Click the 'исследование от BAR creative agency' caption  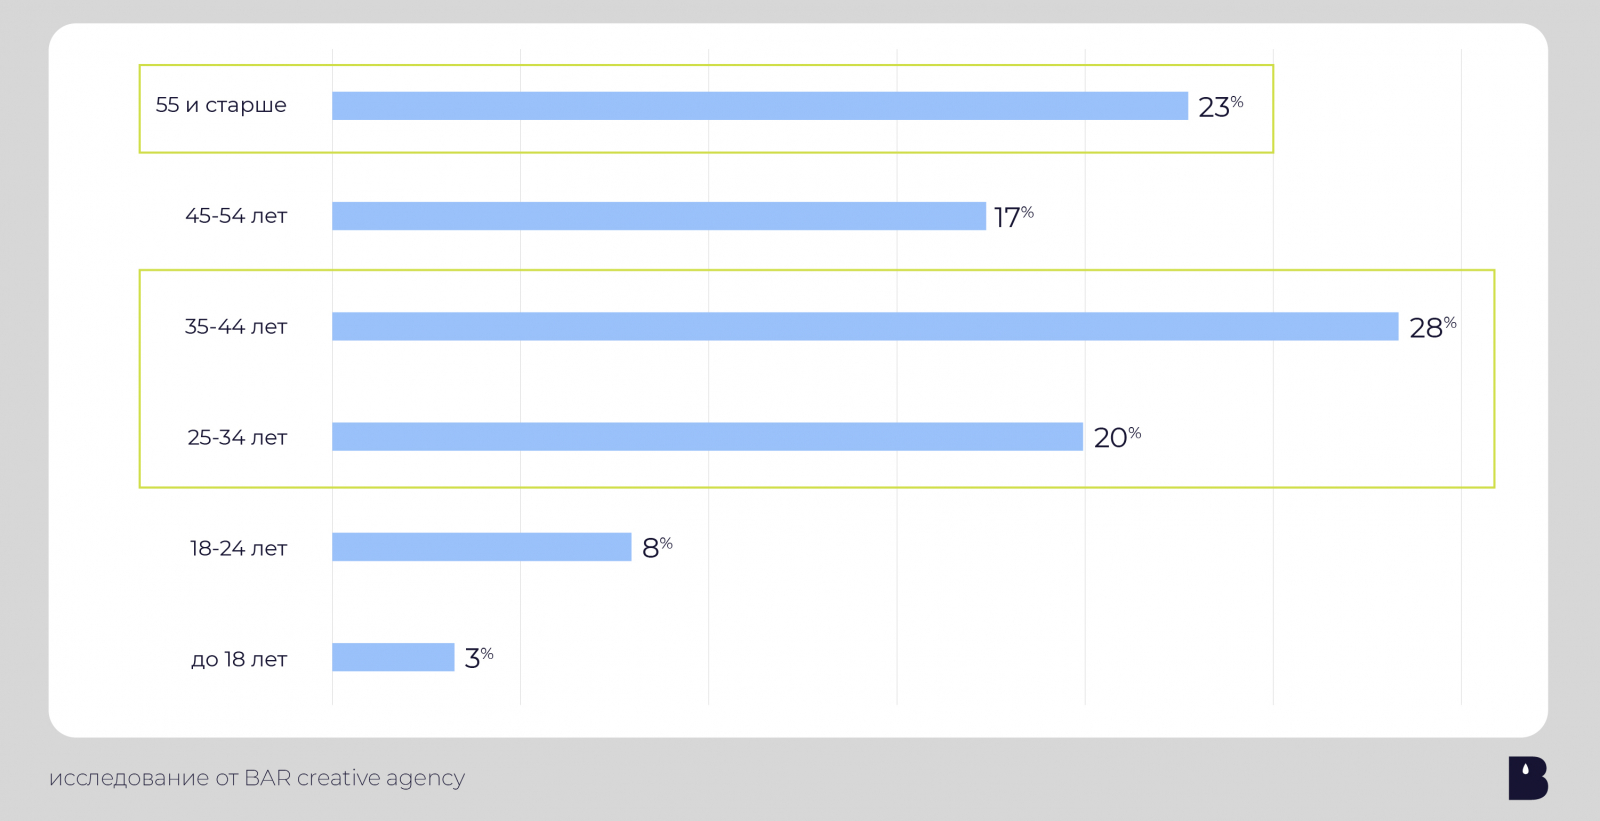(x=257, y=778)
